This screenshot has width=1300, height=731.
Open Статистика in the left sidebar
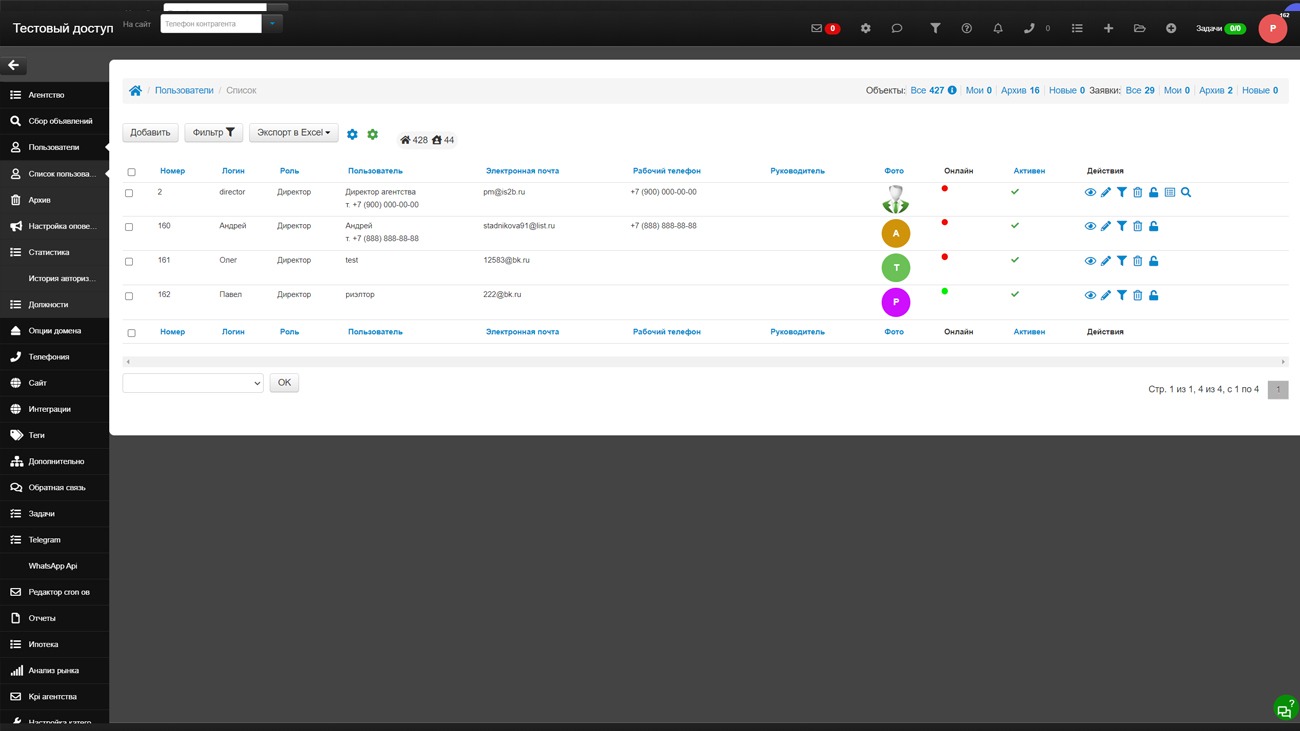49,252
